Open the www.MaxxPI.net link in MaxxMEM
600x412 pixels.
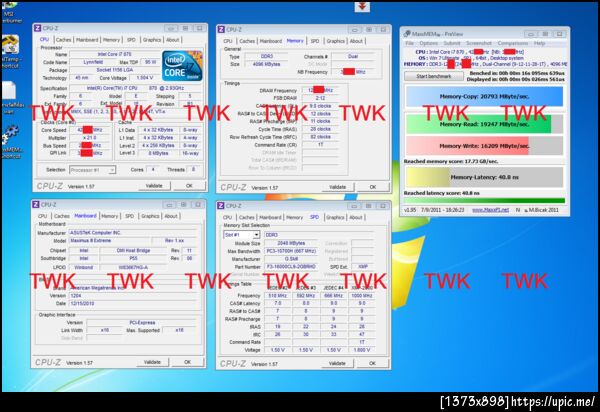click(491, 210)
